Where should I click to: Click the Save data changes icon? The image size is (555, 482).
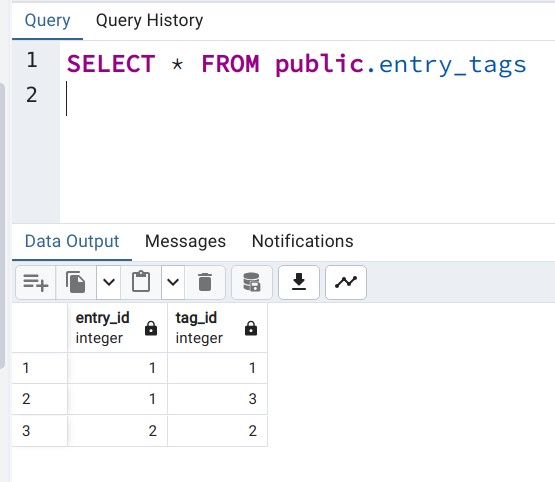coord(252,282)
